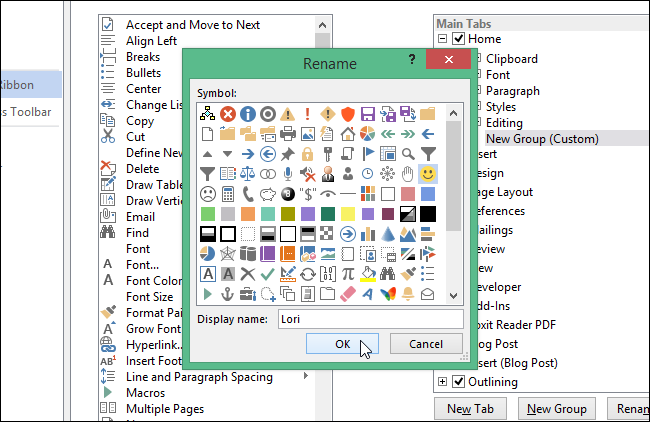Pick the binoculars symbol in Rename dialog
Viewport: 650px width, 422px height.
[x=388, y=274]
